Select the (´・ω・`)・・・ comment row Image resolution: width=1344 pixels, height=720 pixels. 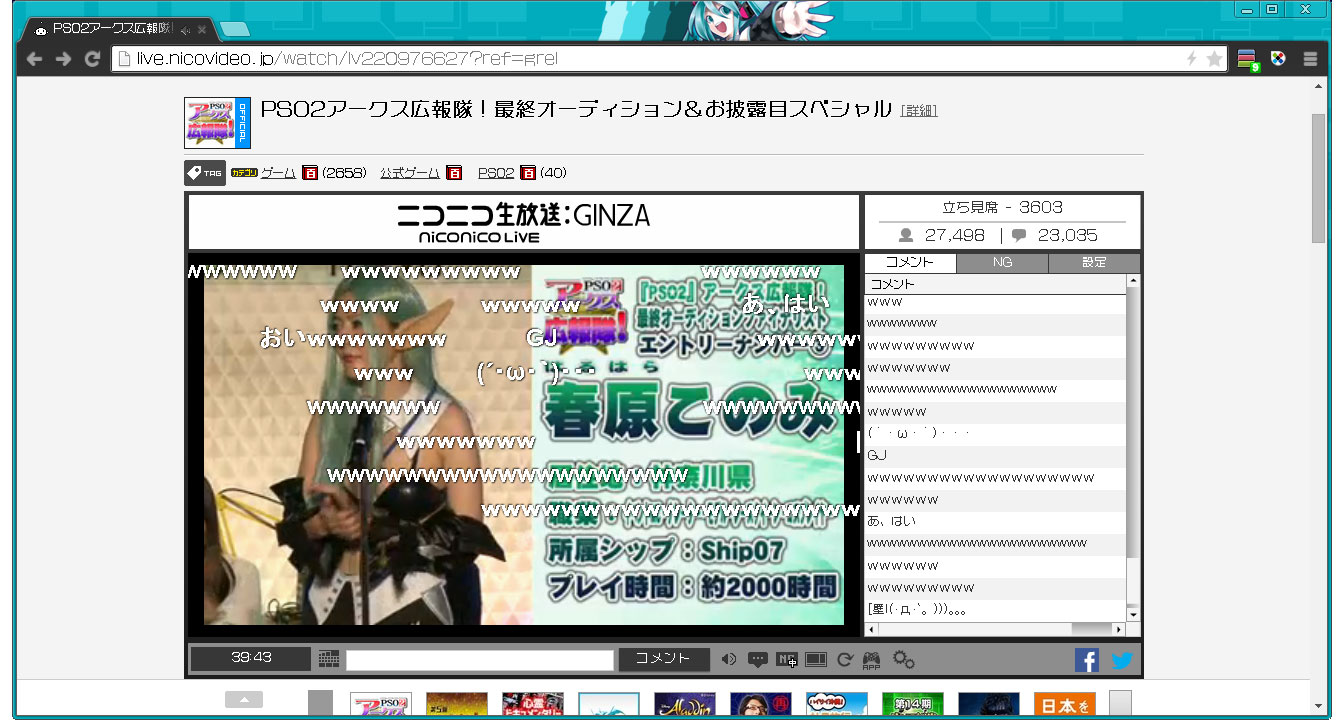coord(995,433)
